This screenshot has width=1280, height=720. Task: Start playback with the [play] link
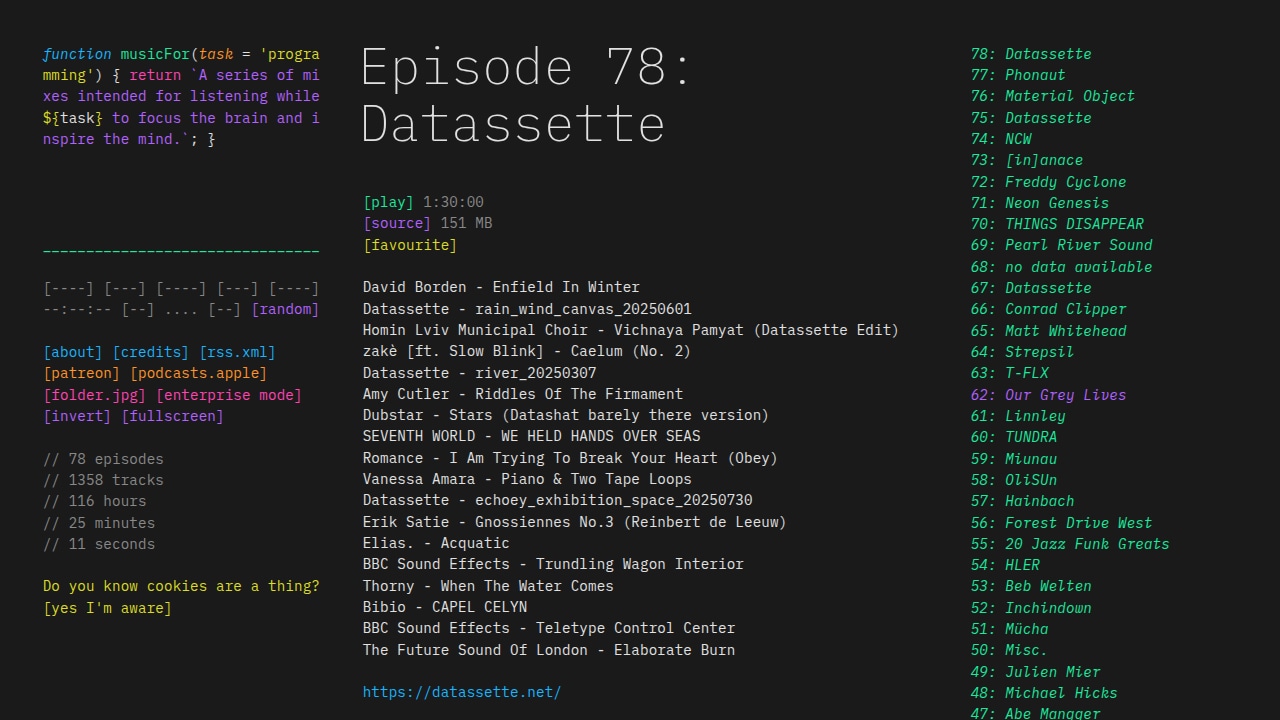click(x=388, y=202)
